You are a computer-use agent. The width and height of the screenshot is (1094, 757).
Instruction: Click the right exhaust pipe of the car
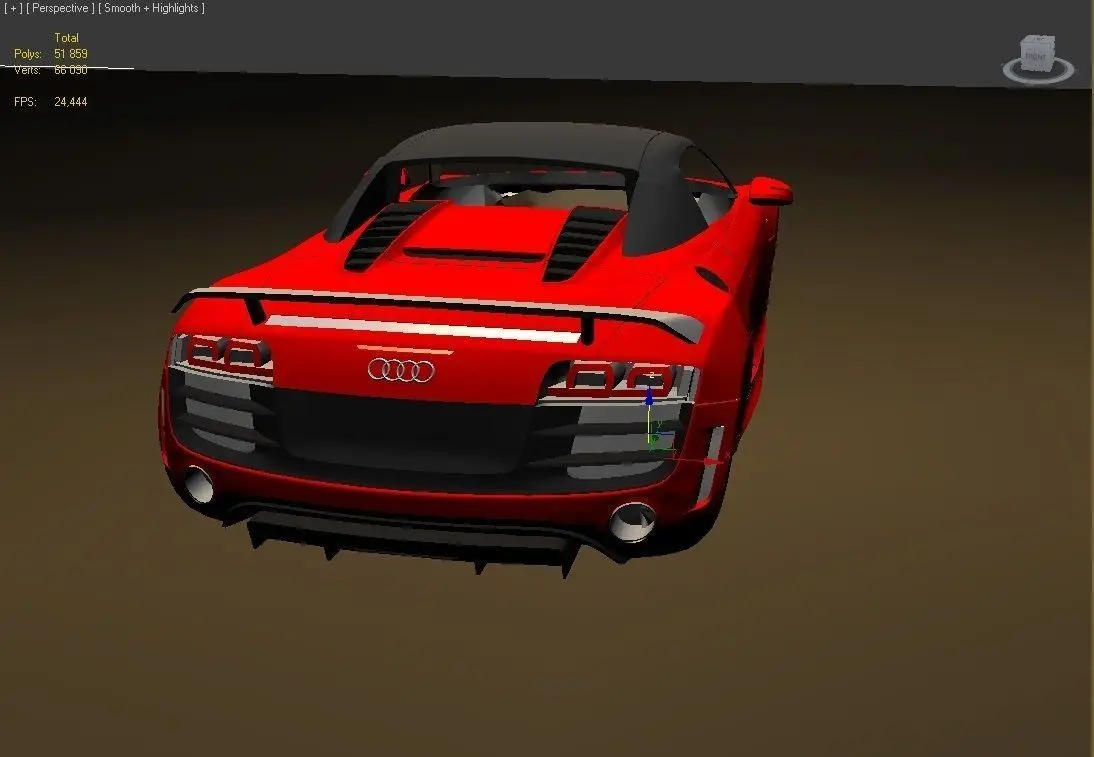(633, 522)
